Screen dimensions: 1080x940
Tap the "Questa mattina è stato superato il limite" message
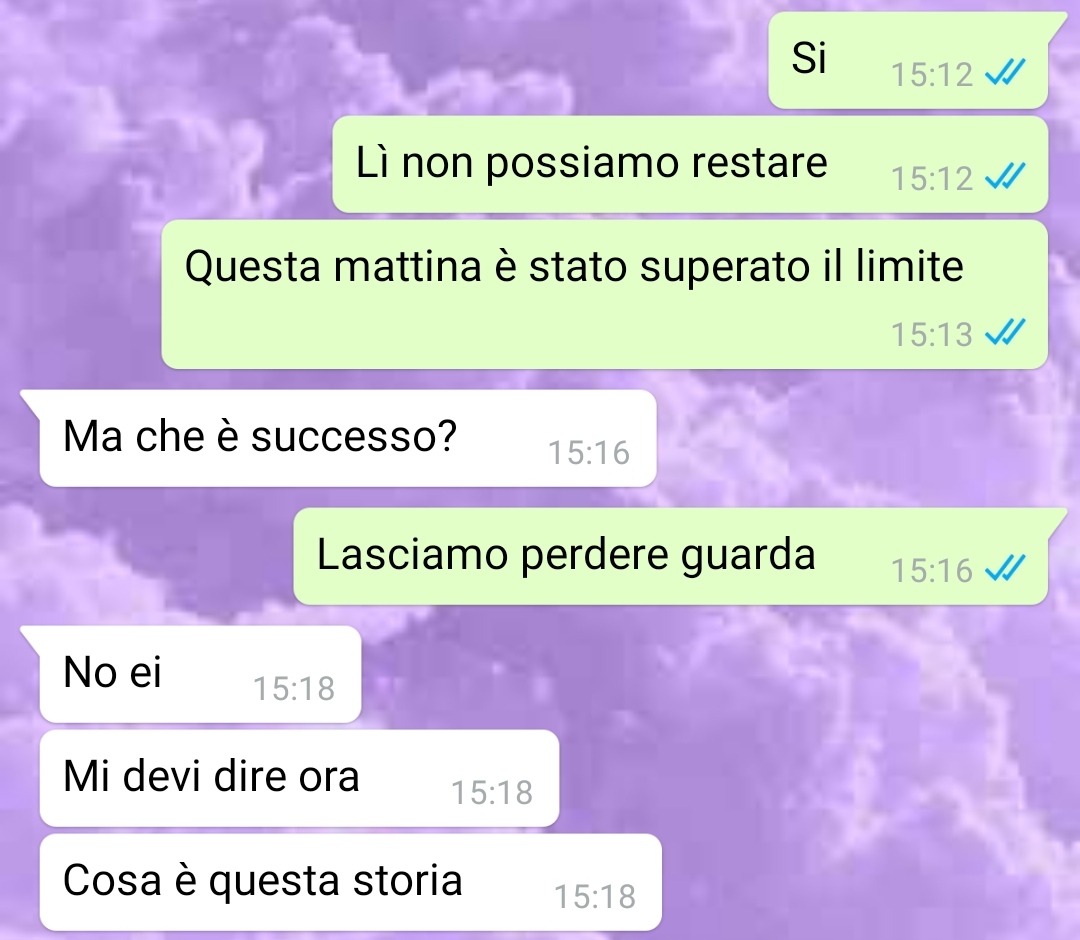point(605,295)
